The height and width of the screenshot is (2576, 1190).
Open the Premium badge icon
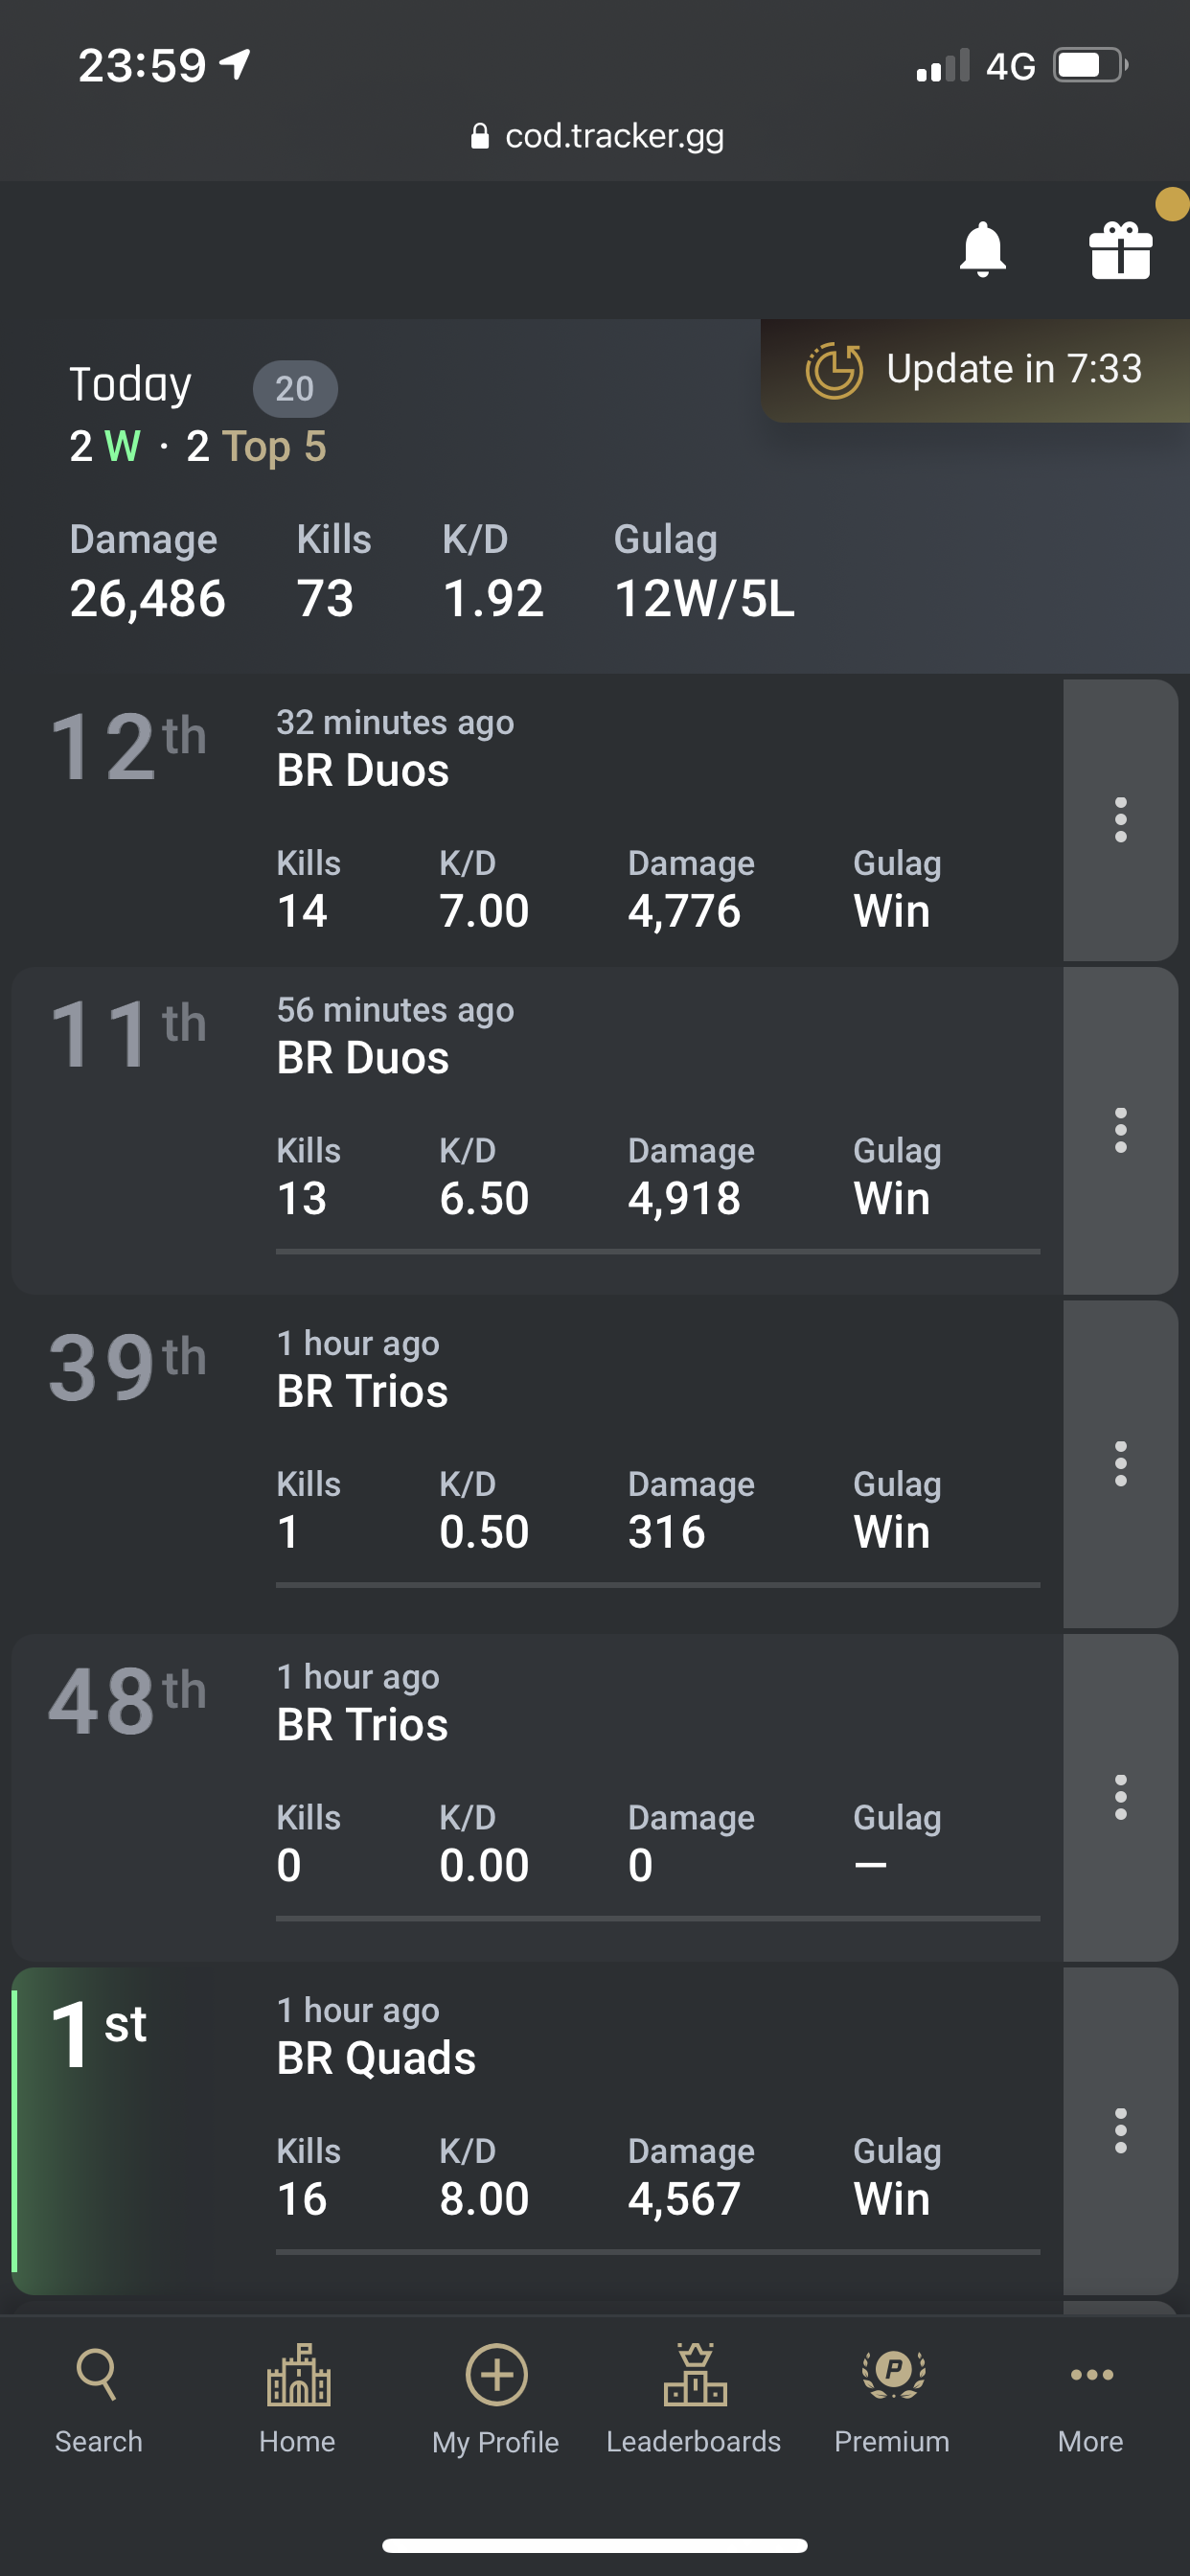tap(892, 2400)
